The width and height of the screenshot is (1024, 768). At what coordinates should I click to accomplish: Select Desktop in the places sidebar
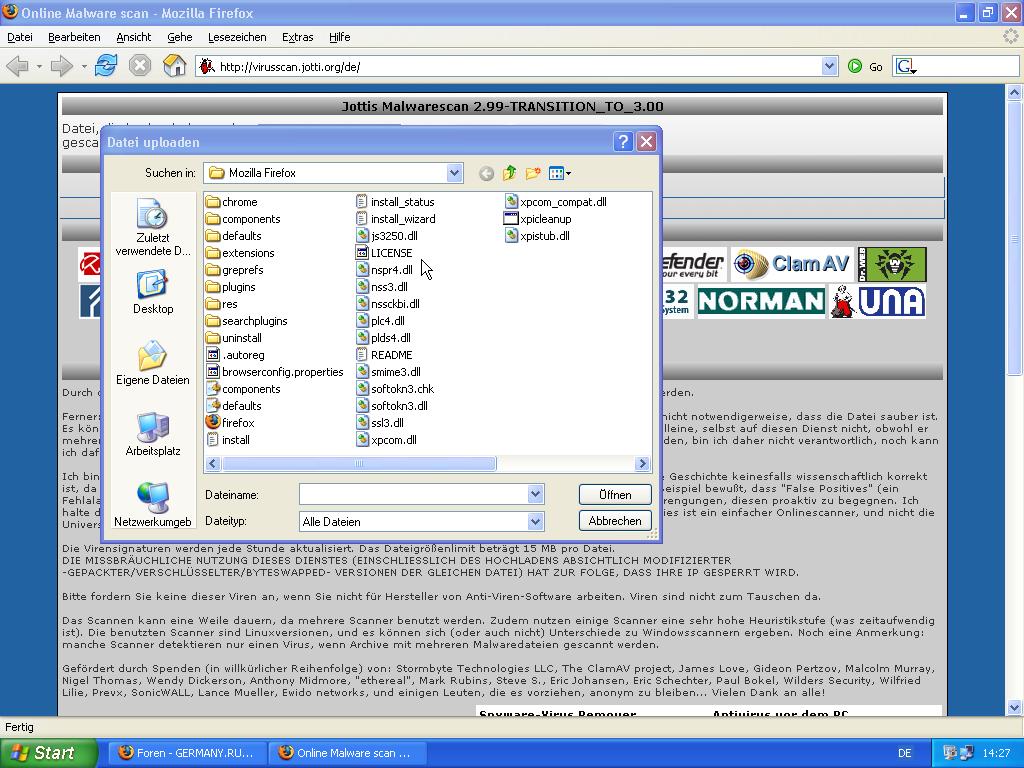152,292
